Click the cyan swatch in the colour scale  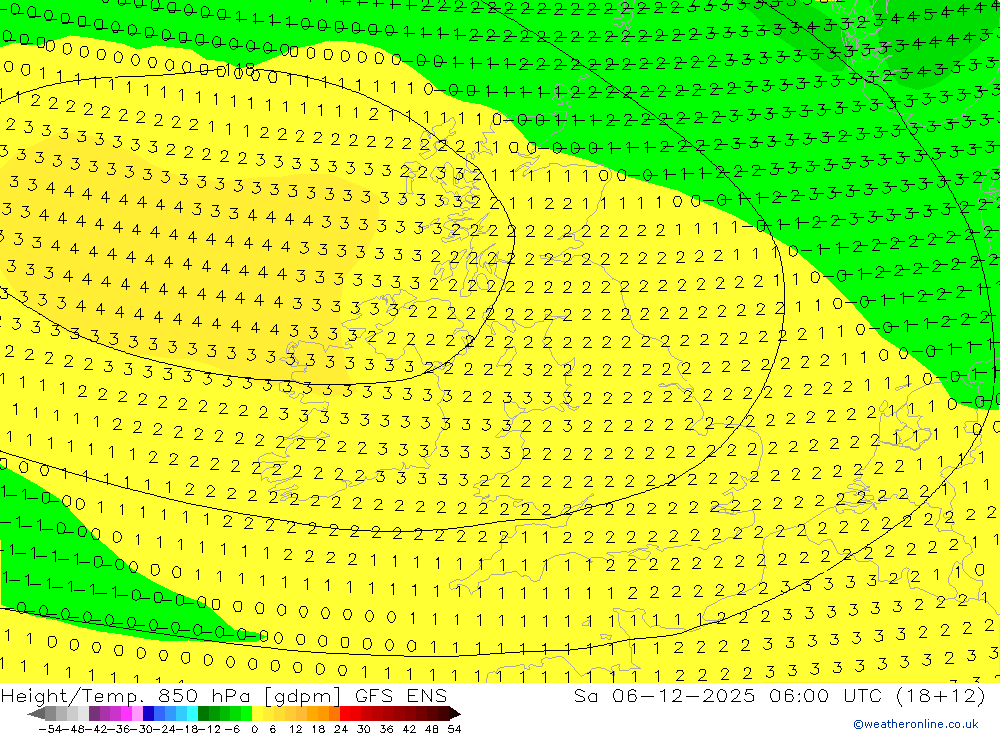point(192,714)
